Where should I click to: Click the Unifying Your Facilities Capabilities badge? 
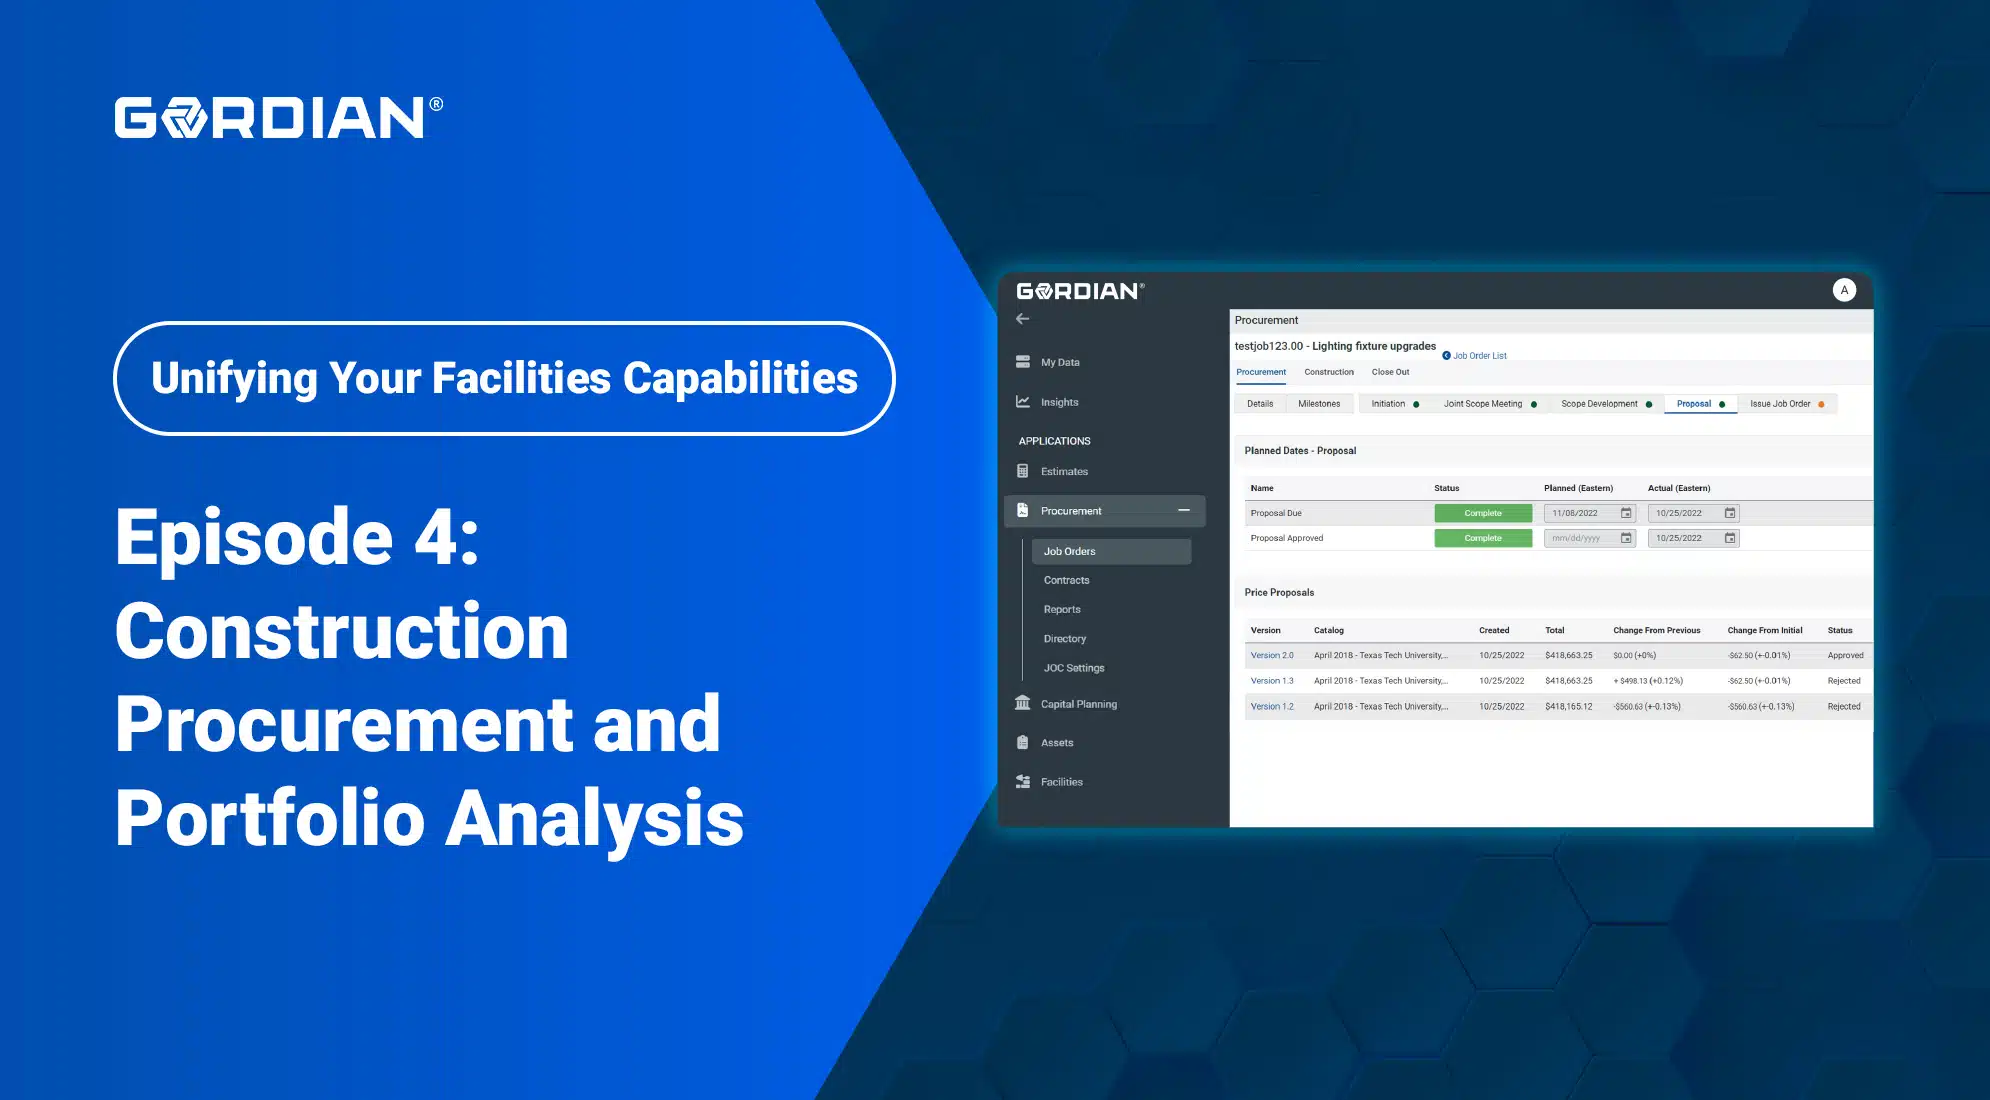tap(504, 378)
